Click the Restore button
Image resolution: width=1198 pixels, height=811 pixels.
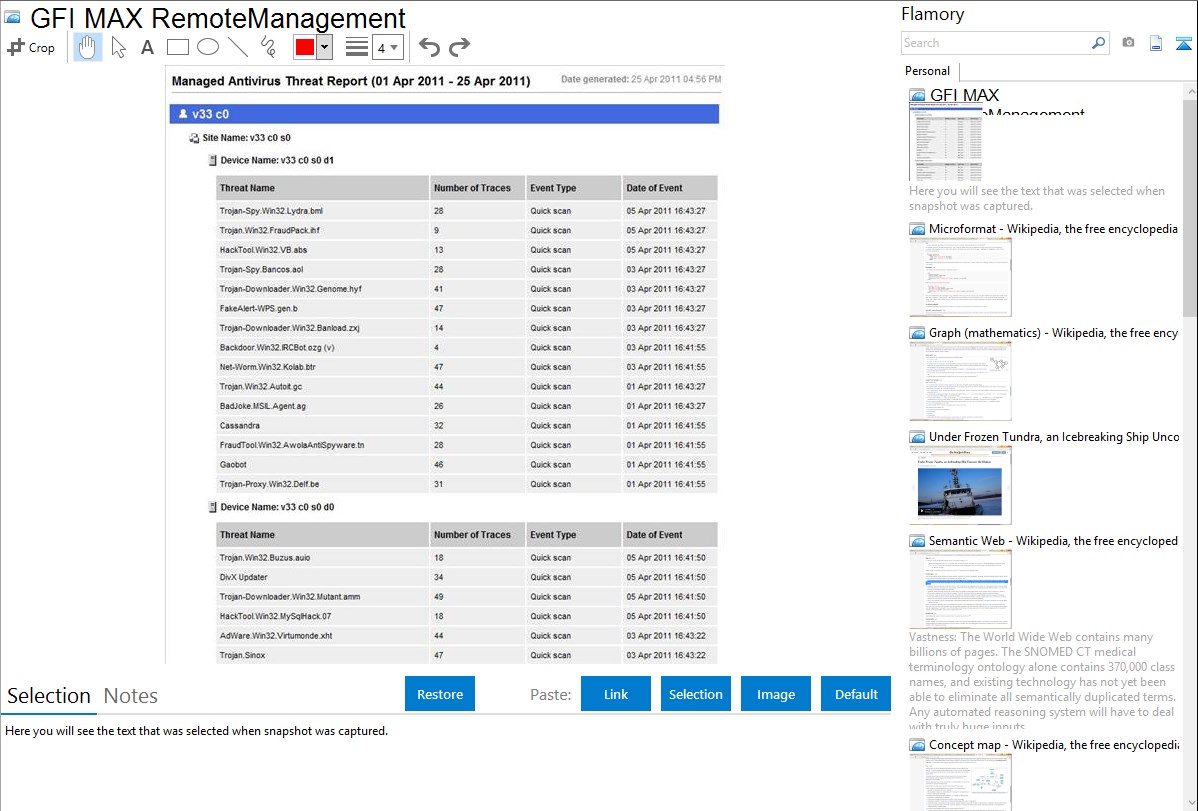[440, 694]
